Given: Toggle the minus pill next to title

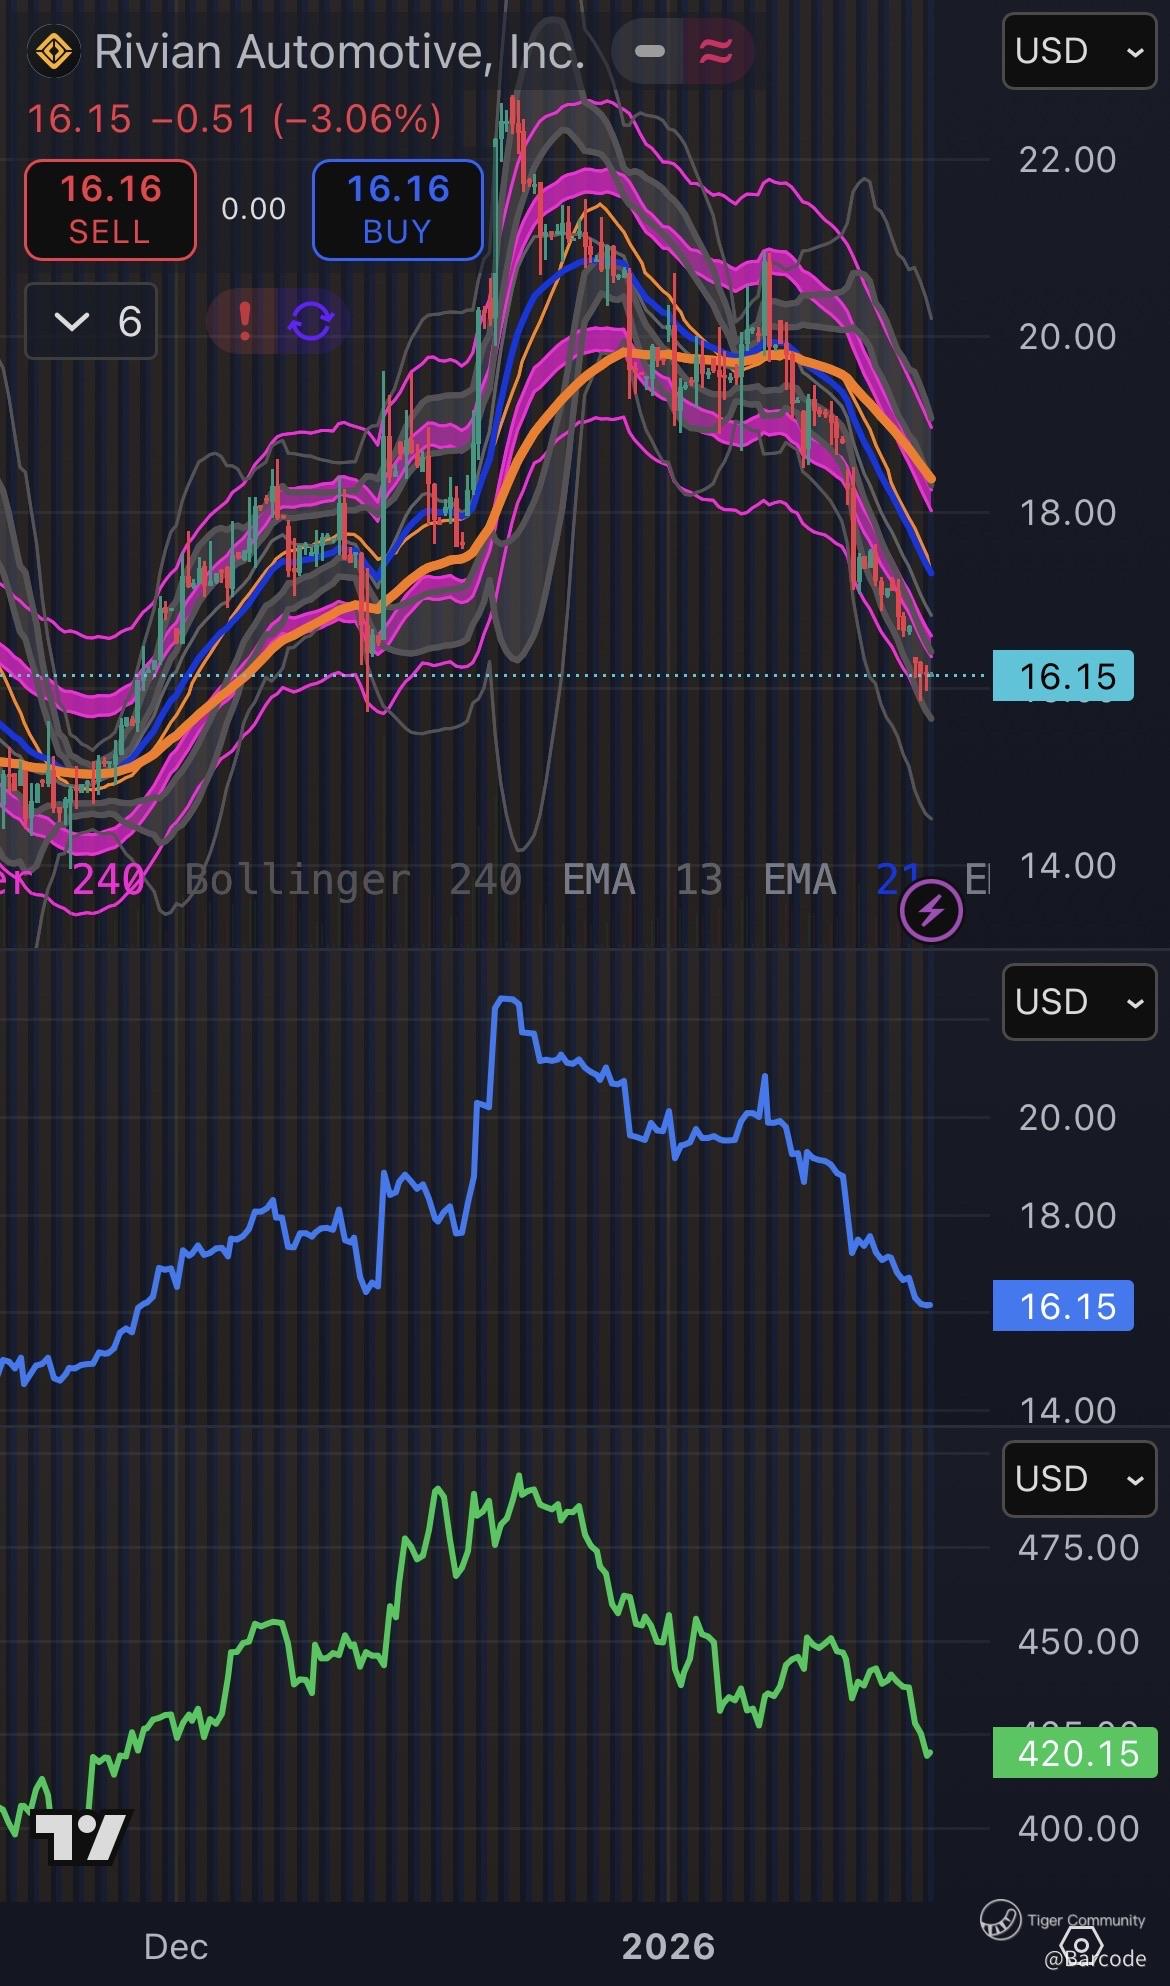Looking at the screenshot, I should [649, 51].
